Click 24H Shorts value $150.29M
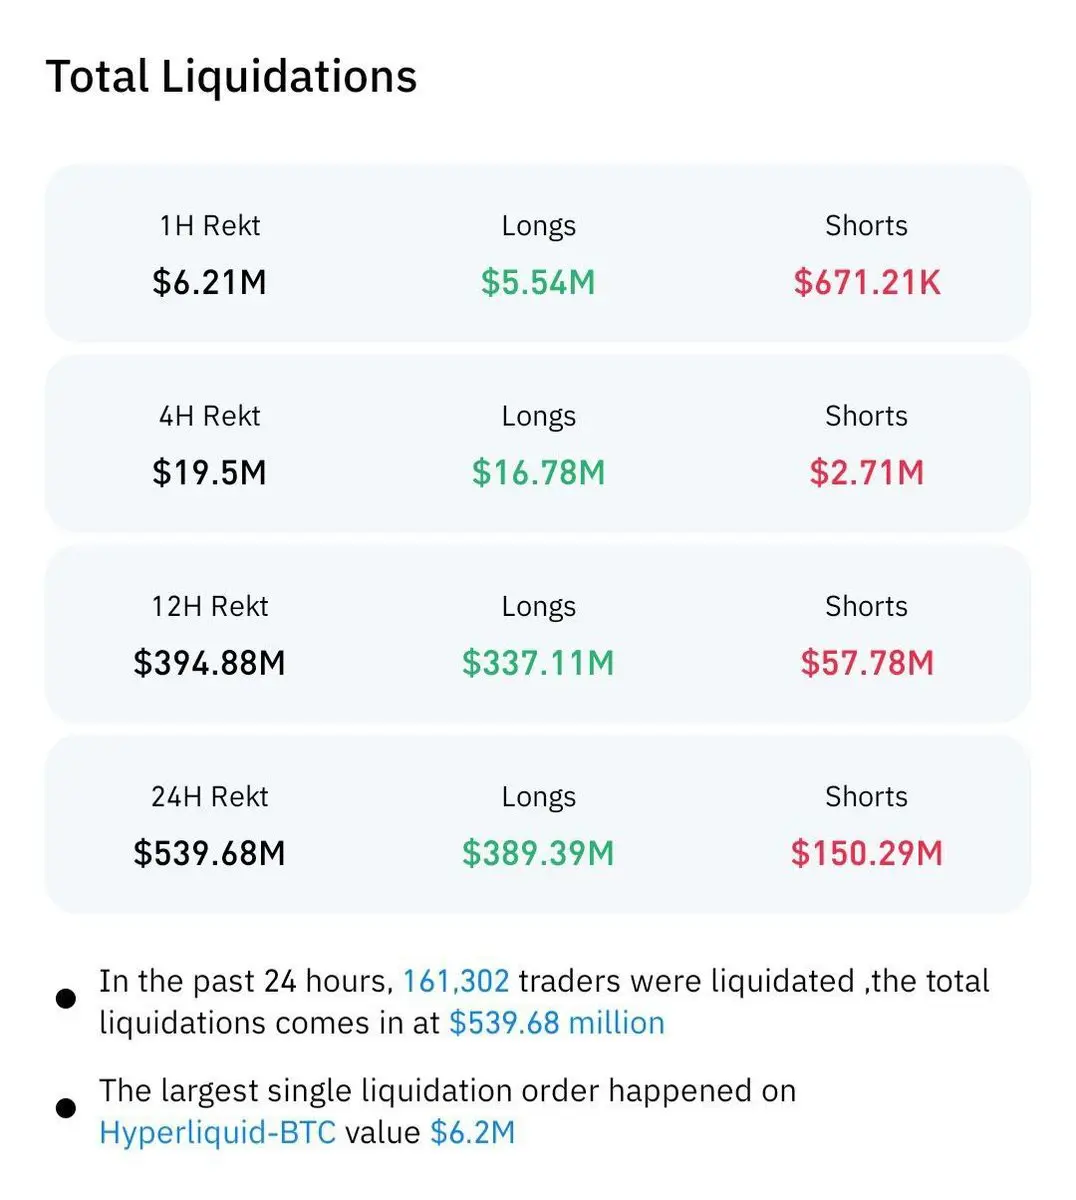The image size is (1076, 1200). pyautogui.click(x=867, y=853)
